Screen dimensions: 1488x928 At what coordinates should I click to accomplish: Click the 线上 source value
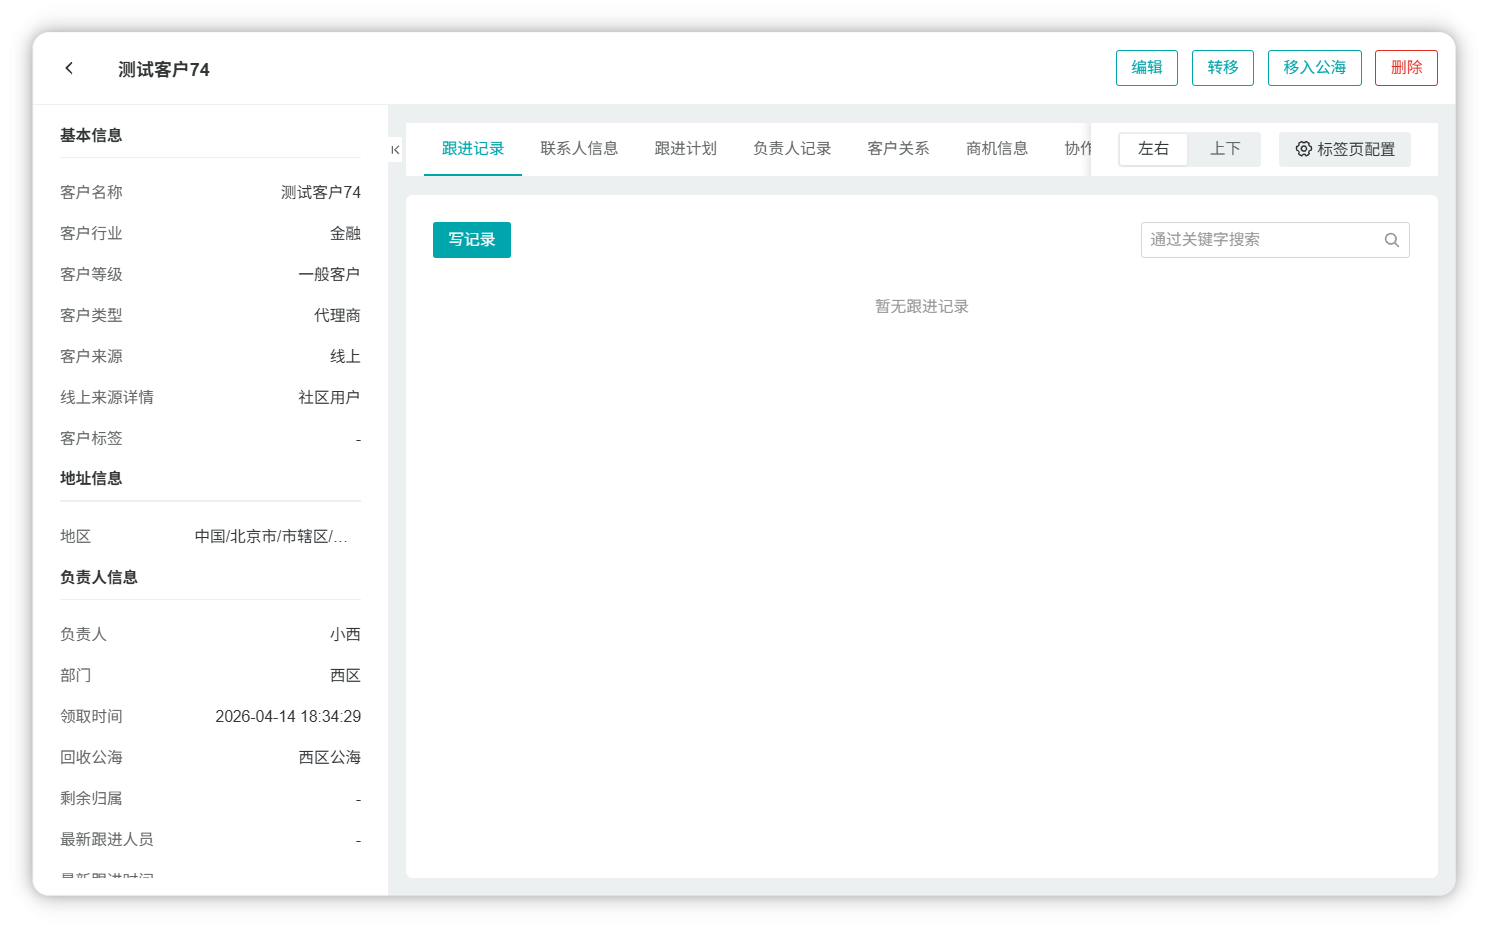click(x=346, y=356)
